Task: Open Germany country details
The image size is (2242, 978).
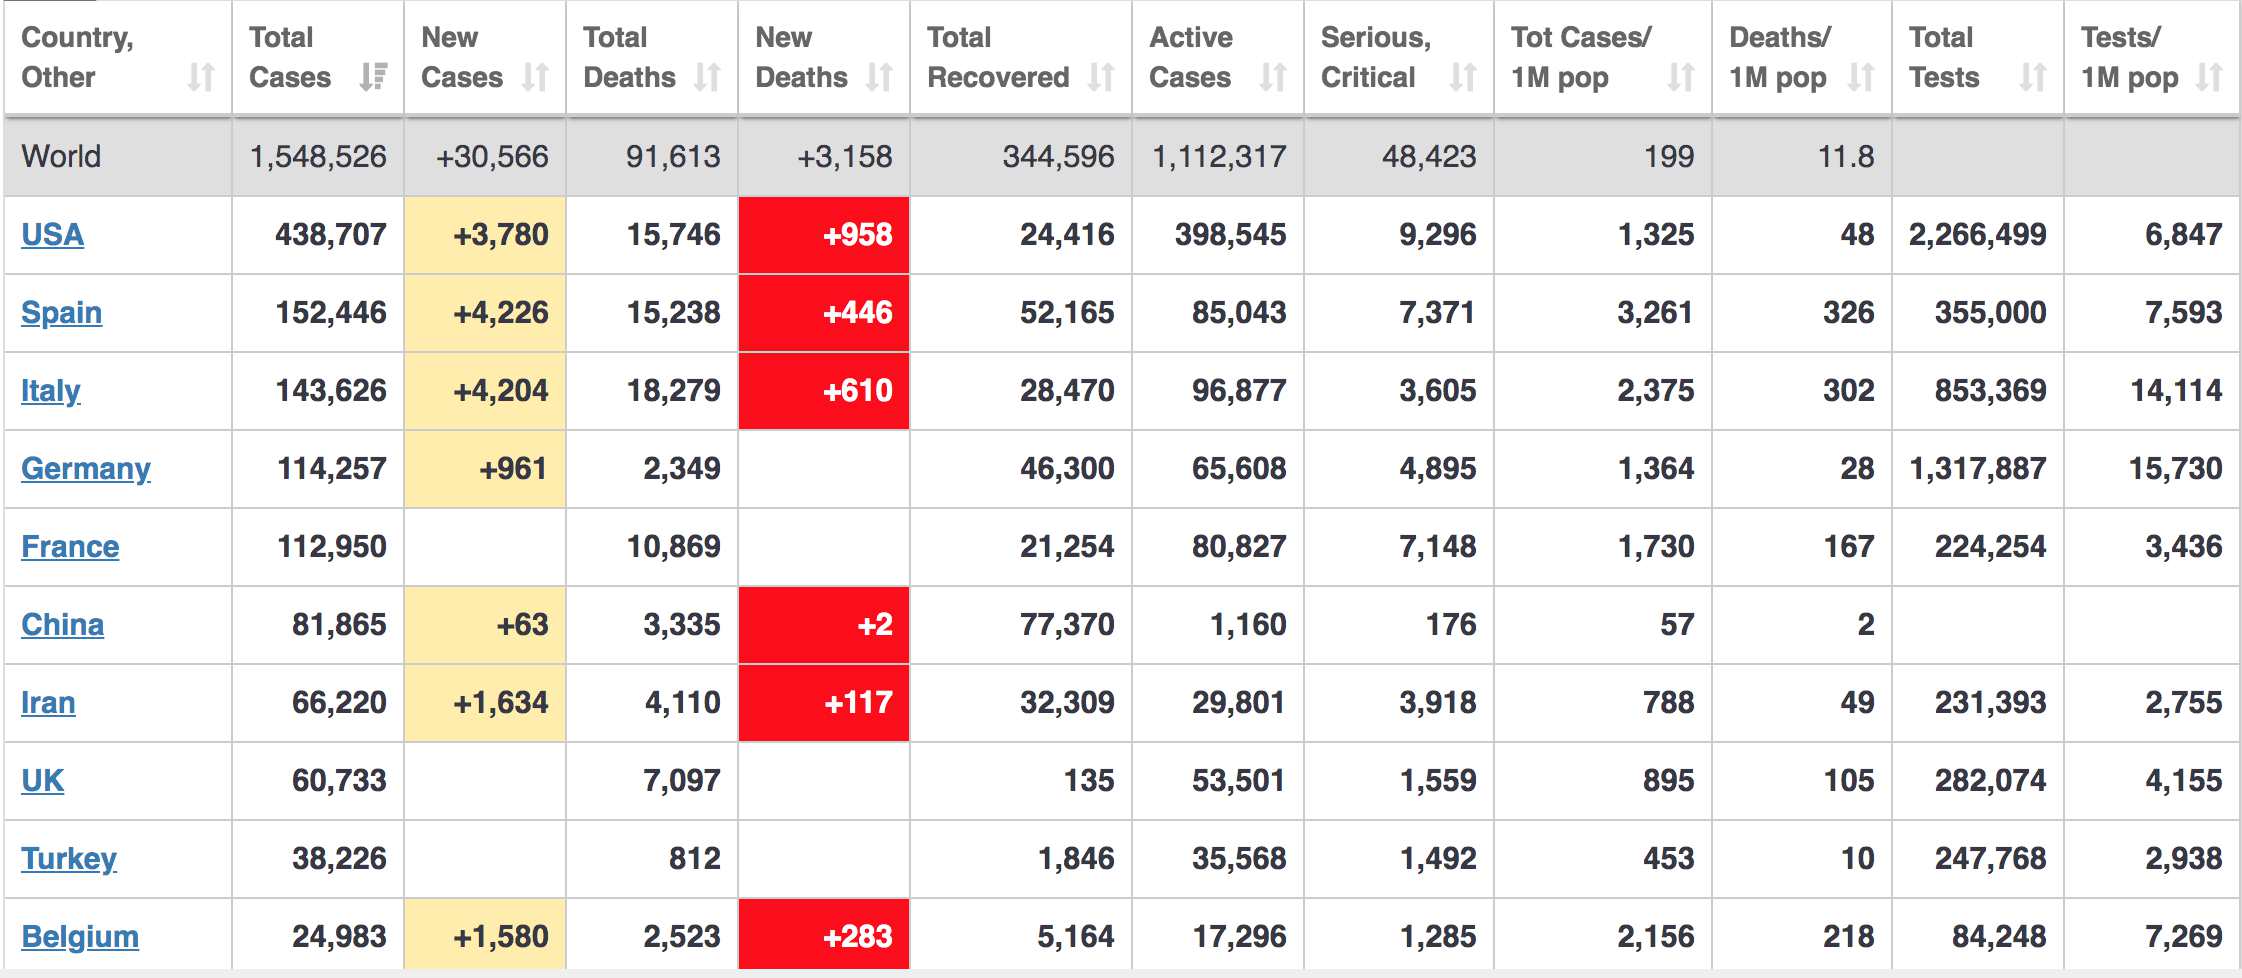Action: (x=86, y=469)
